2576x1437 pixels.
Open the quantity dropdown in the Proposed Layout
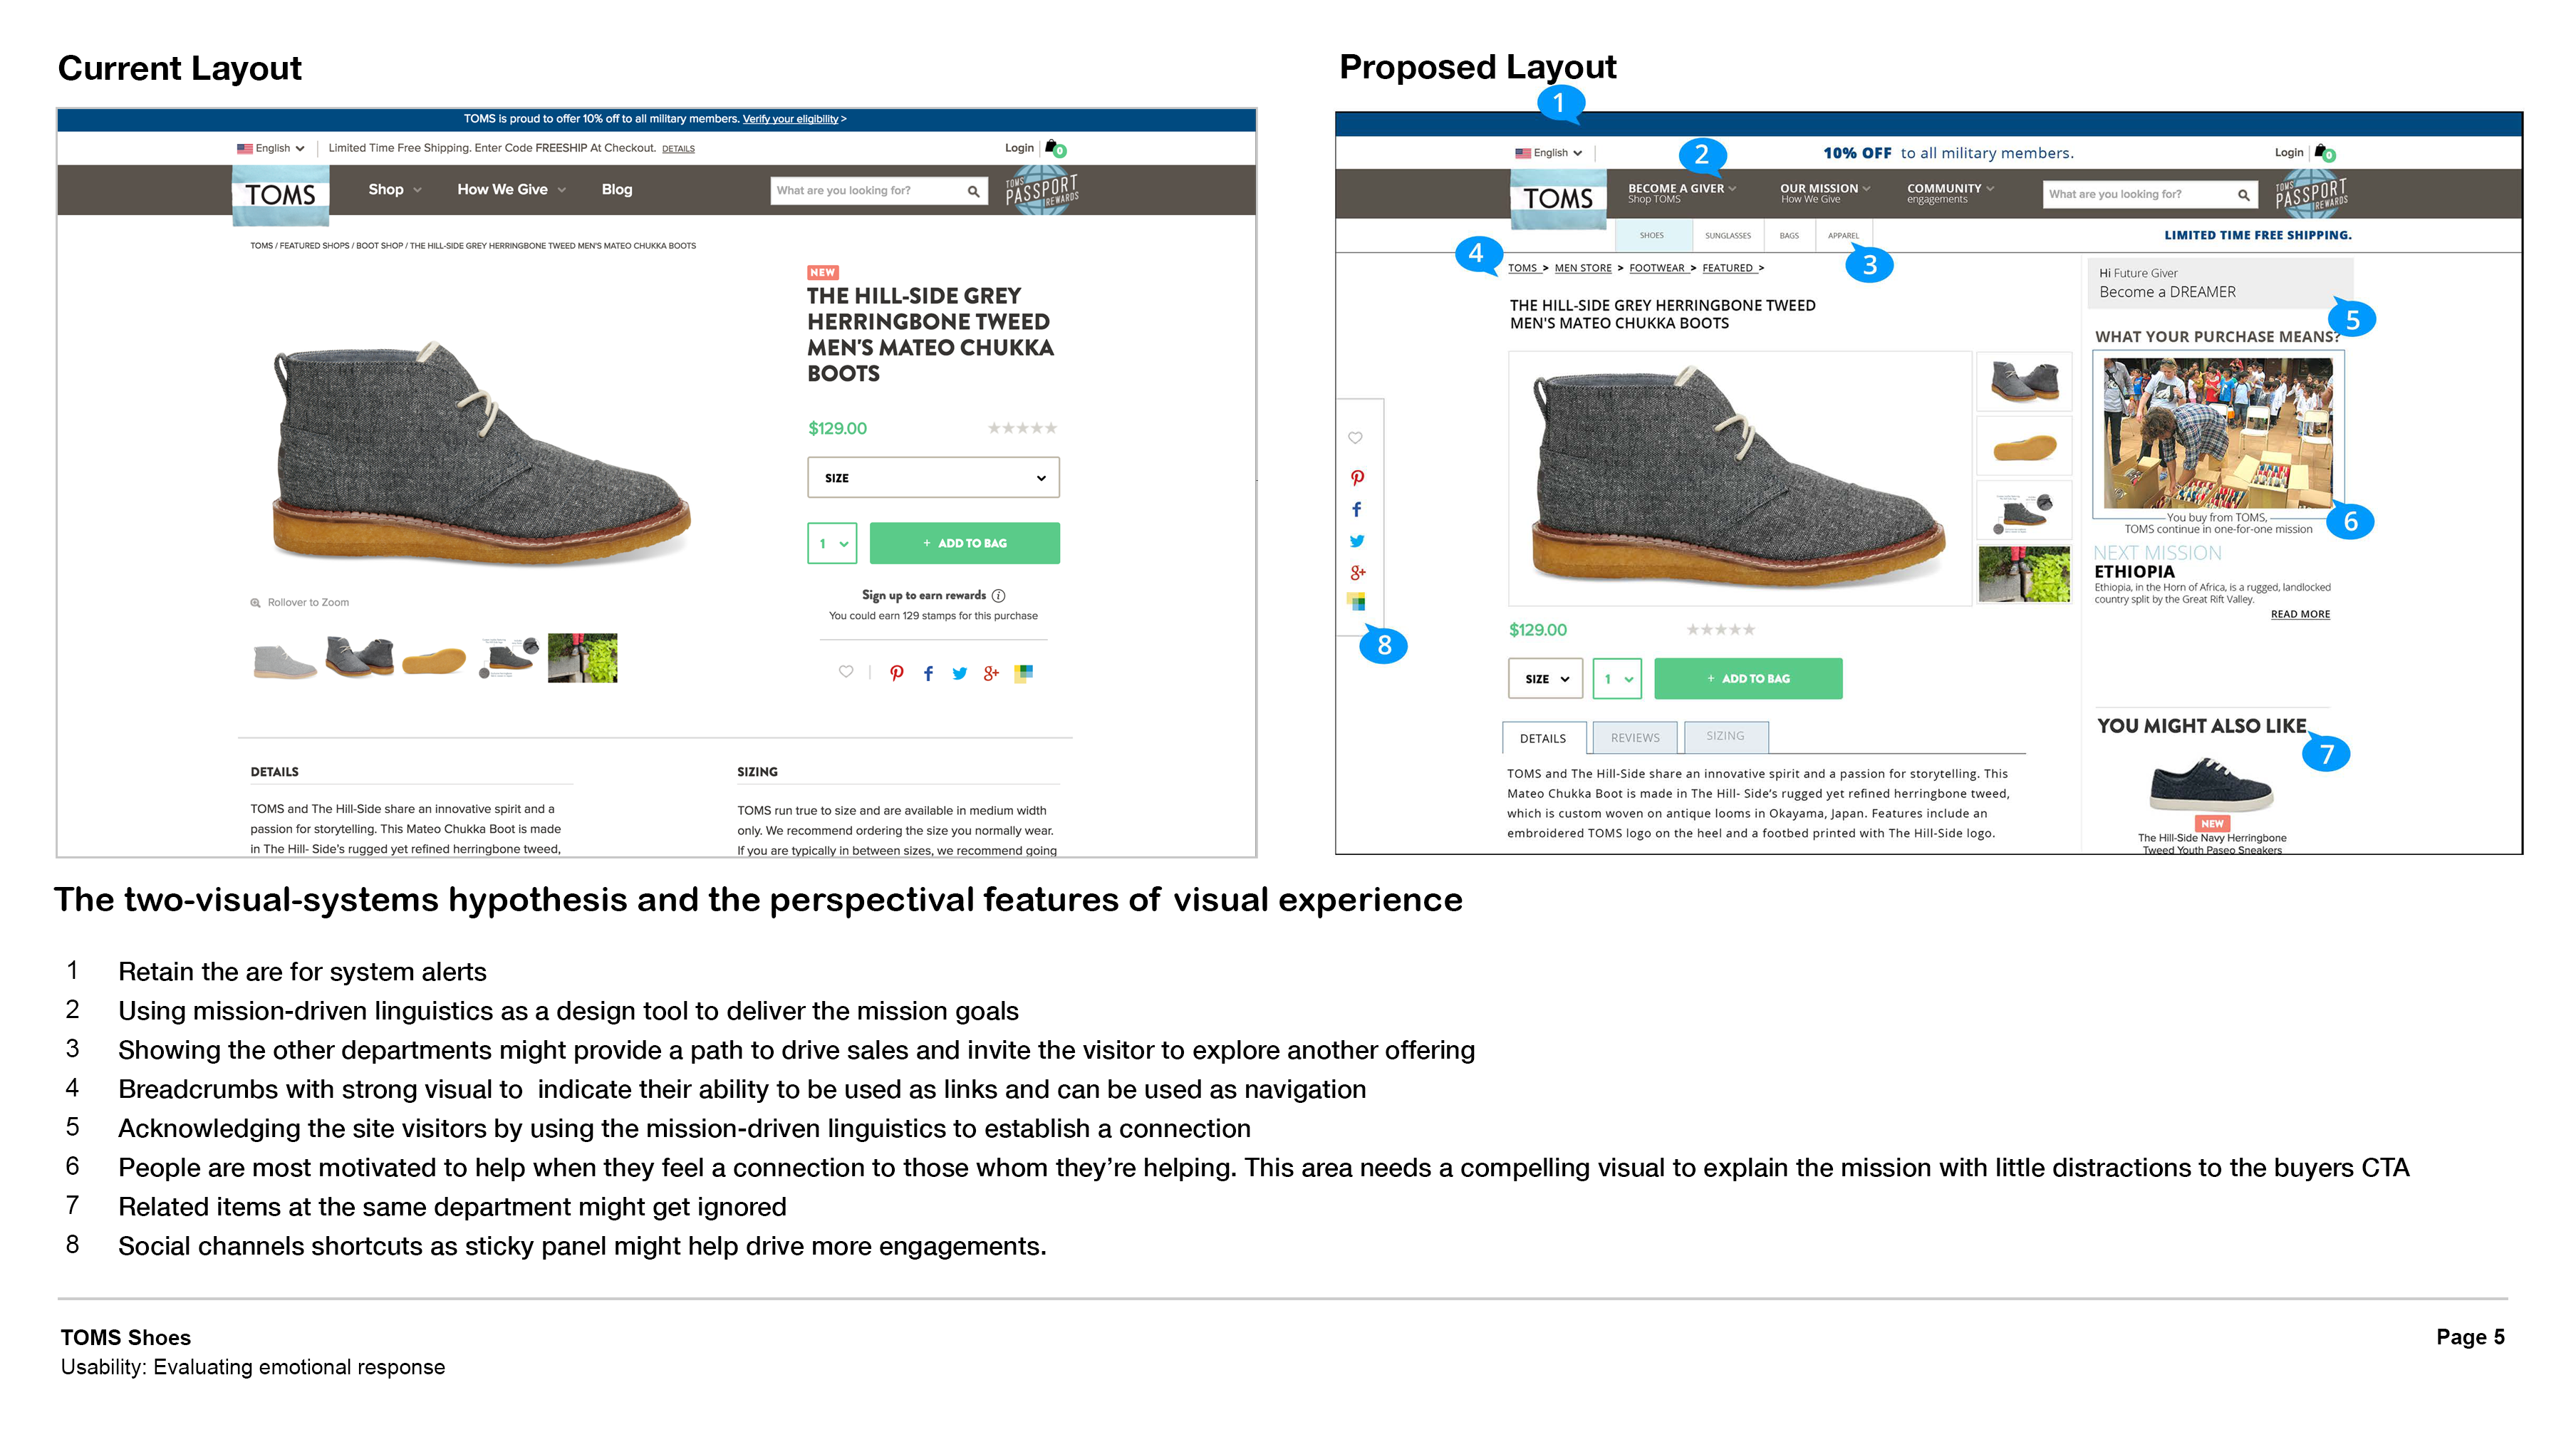pyautogui.click(x=1617, y=679)
